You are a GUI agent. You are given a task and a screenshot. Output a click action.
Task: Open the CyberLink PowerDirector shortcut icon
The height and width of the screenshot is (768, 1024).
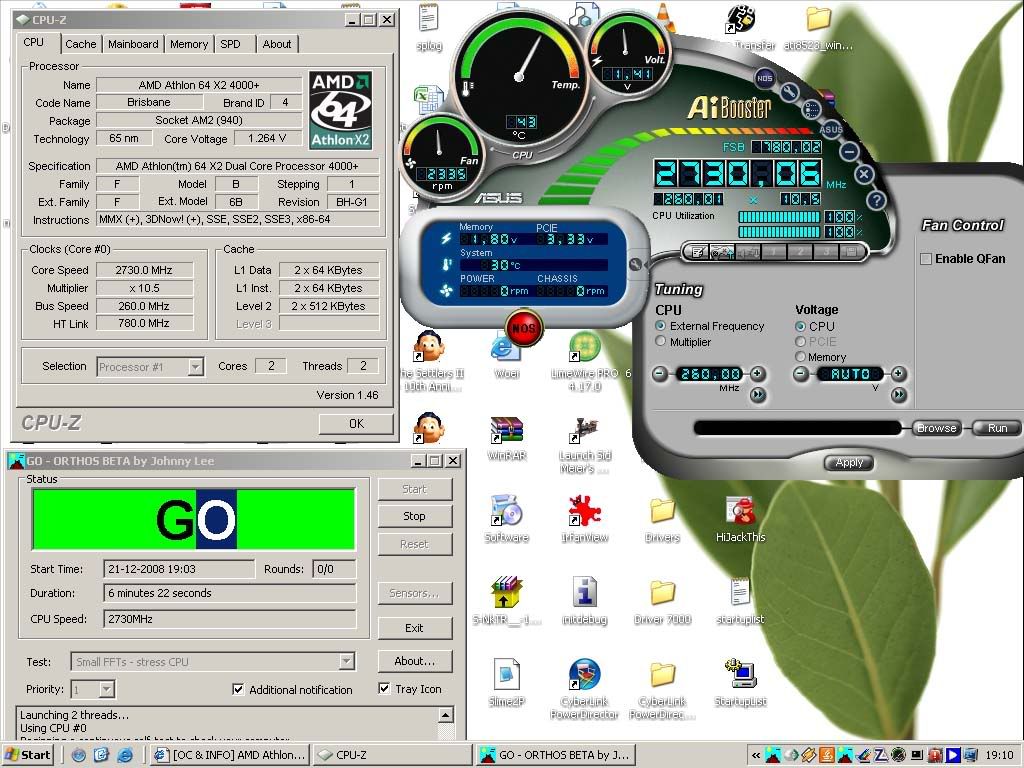tap(584, 690)
